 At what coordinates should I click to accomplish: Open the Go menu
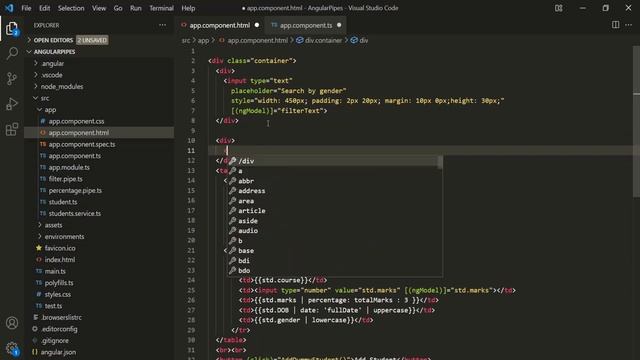pyautogui.click(x=118, y=8)
